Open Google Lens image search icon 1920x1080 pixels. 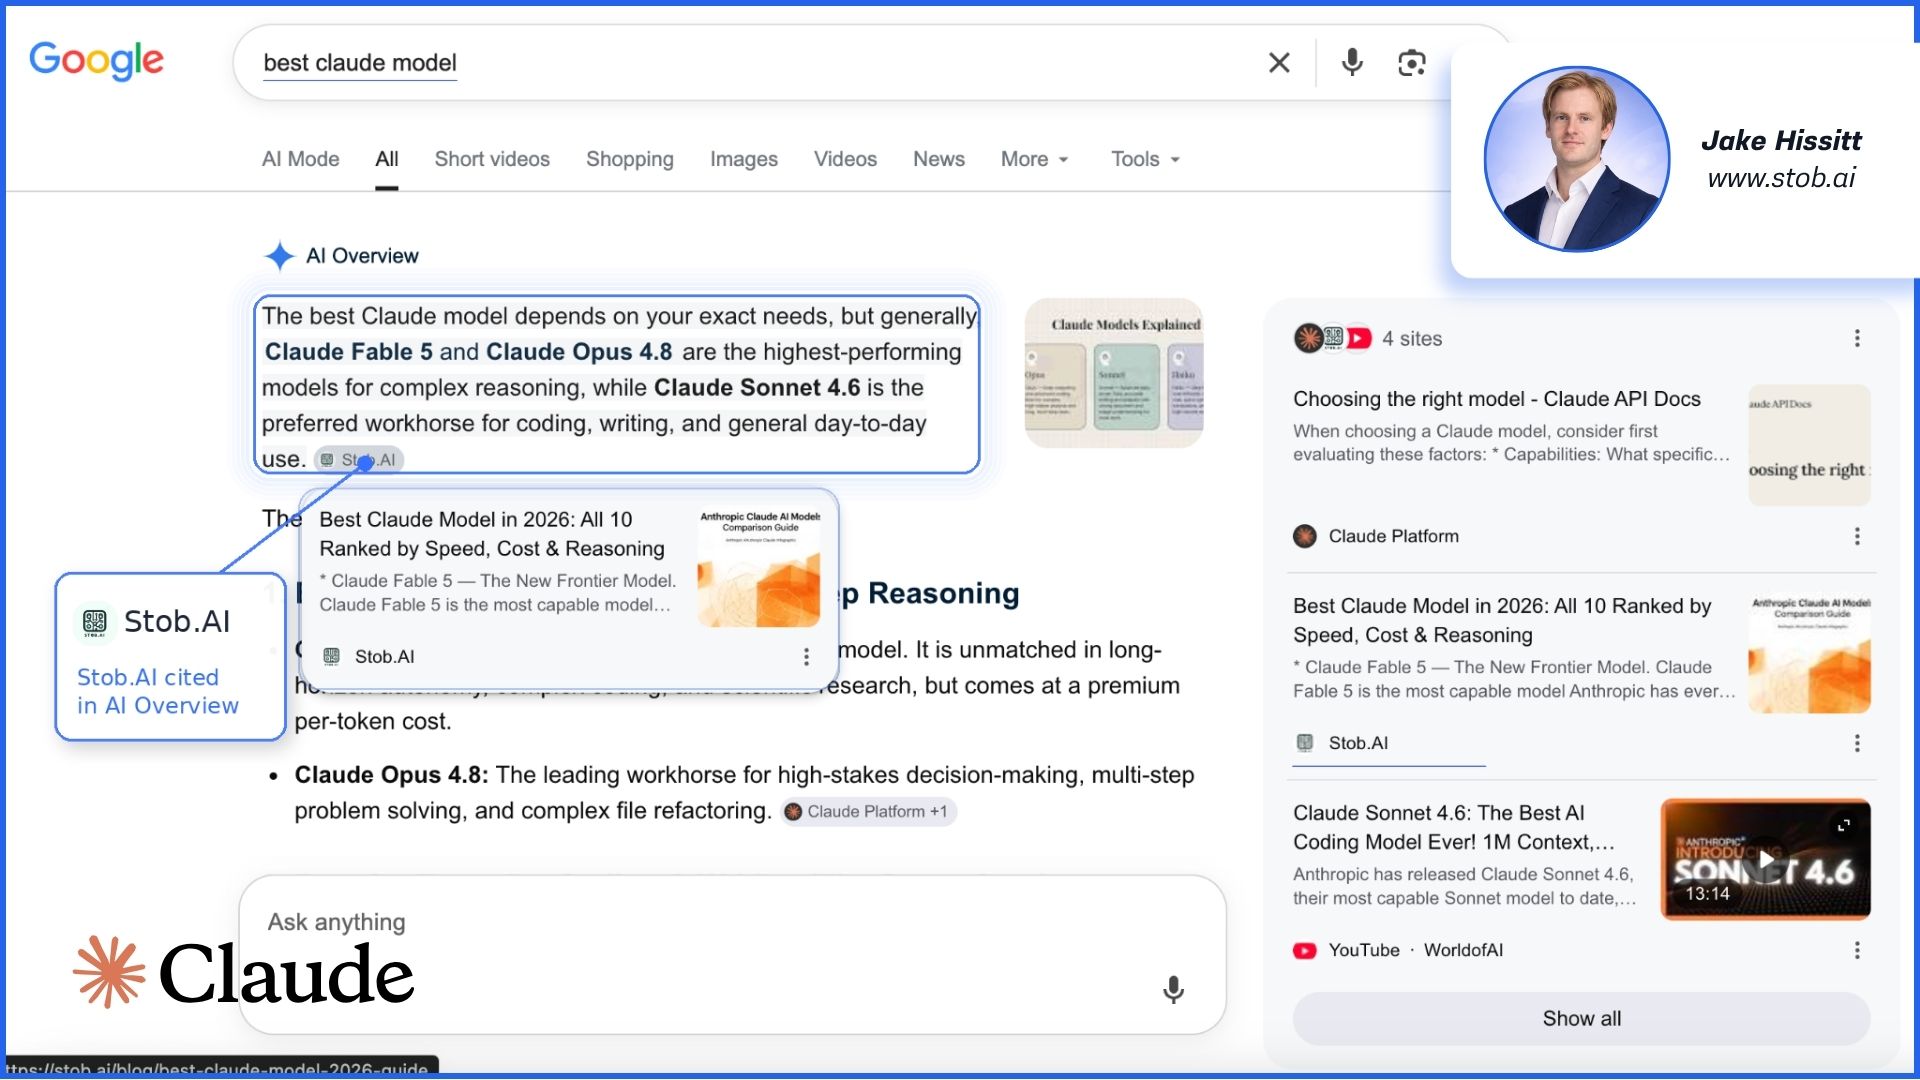click(1411, 63)
